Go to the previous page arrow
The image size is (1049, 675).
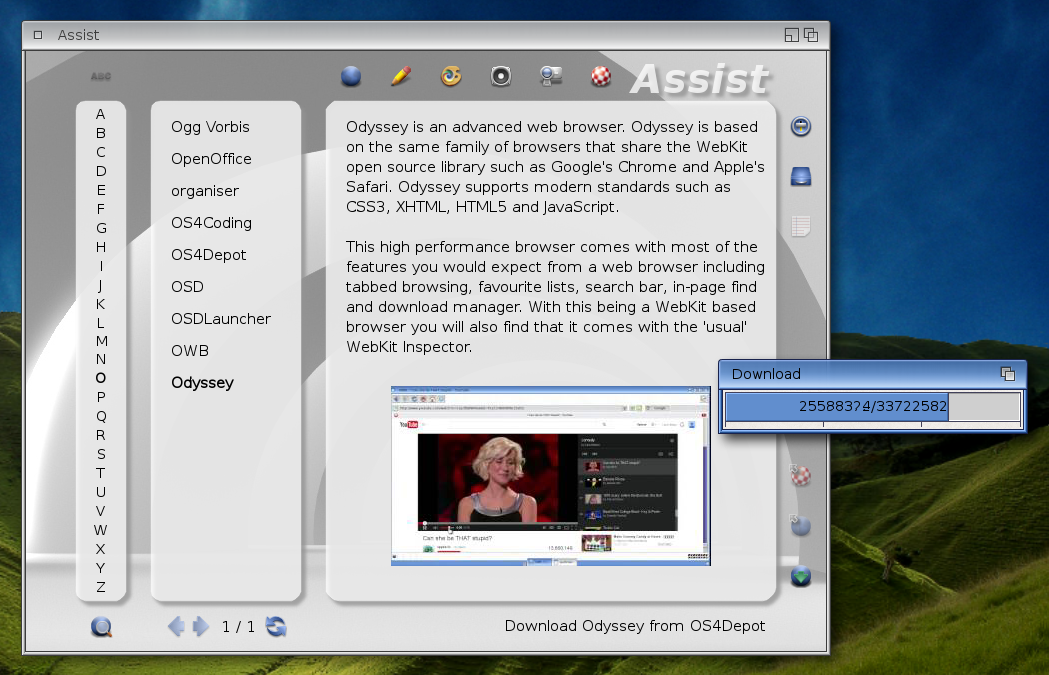(176, 627)
